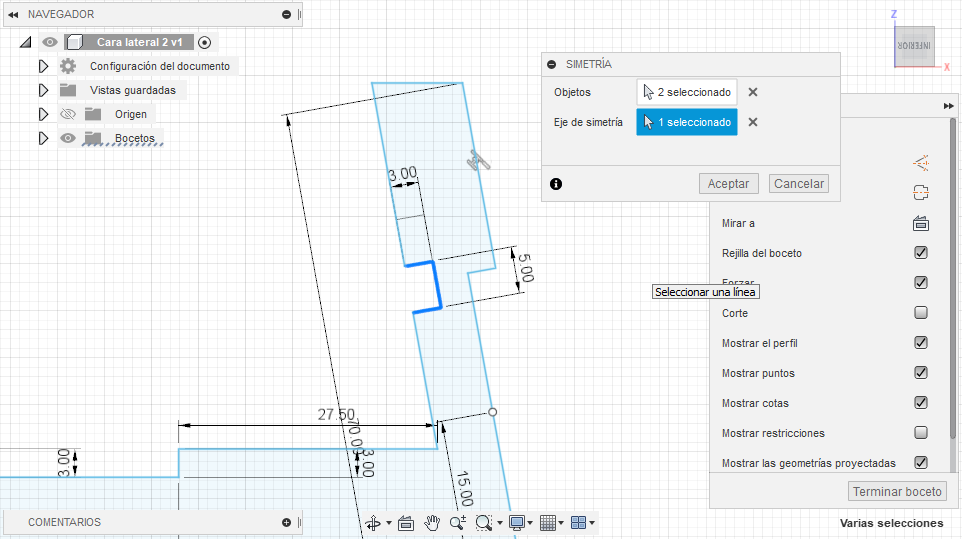Expand the Vistas guardadas node
Screen dimensions: 962x539
tap(43, 90)
